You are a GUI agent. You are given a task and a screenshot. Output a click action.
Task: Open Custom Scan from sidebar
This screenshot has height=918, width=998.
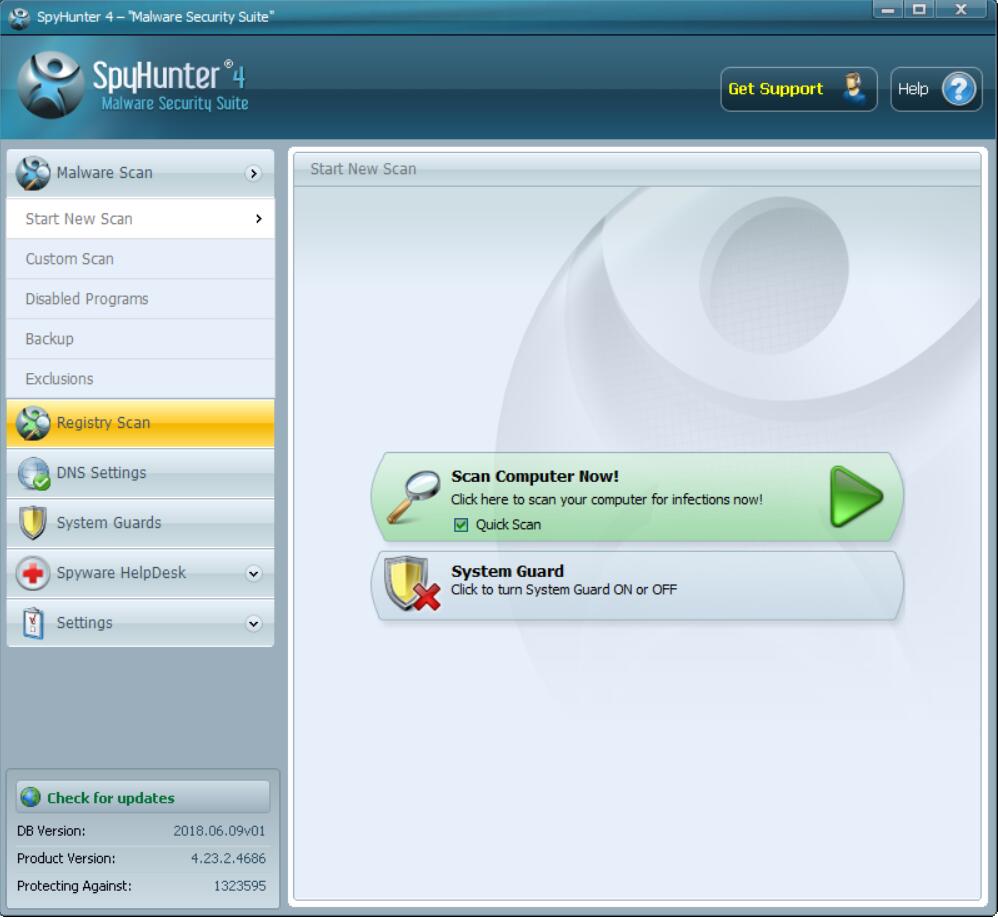(141, 259)
